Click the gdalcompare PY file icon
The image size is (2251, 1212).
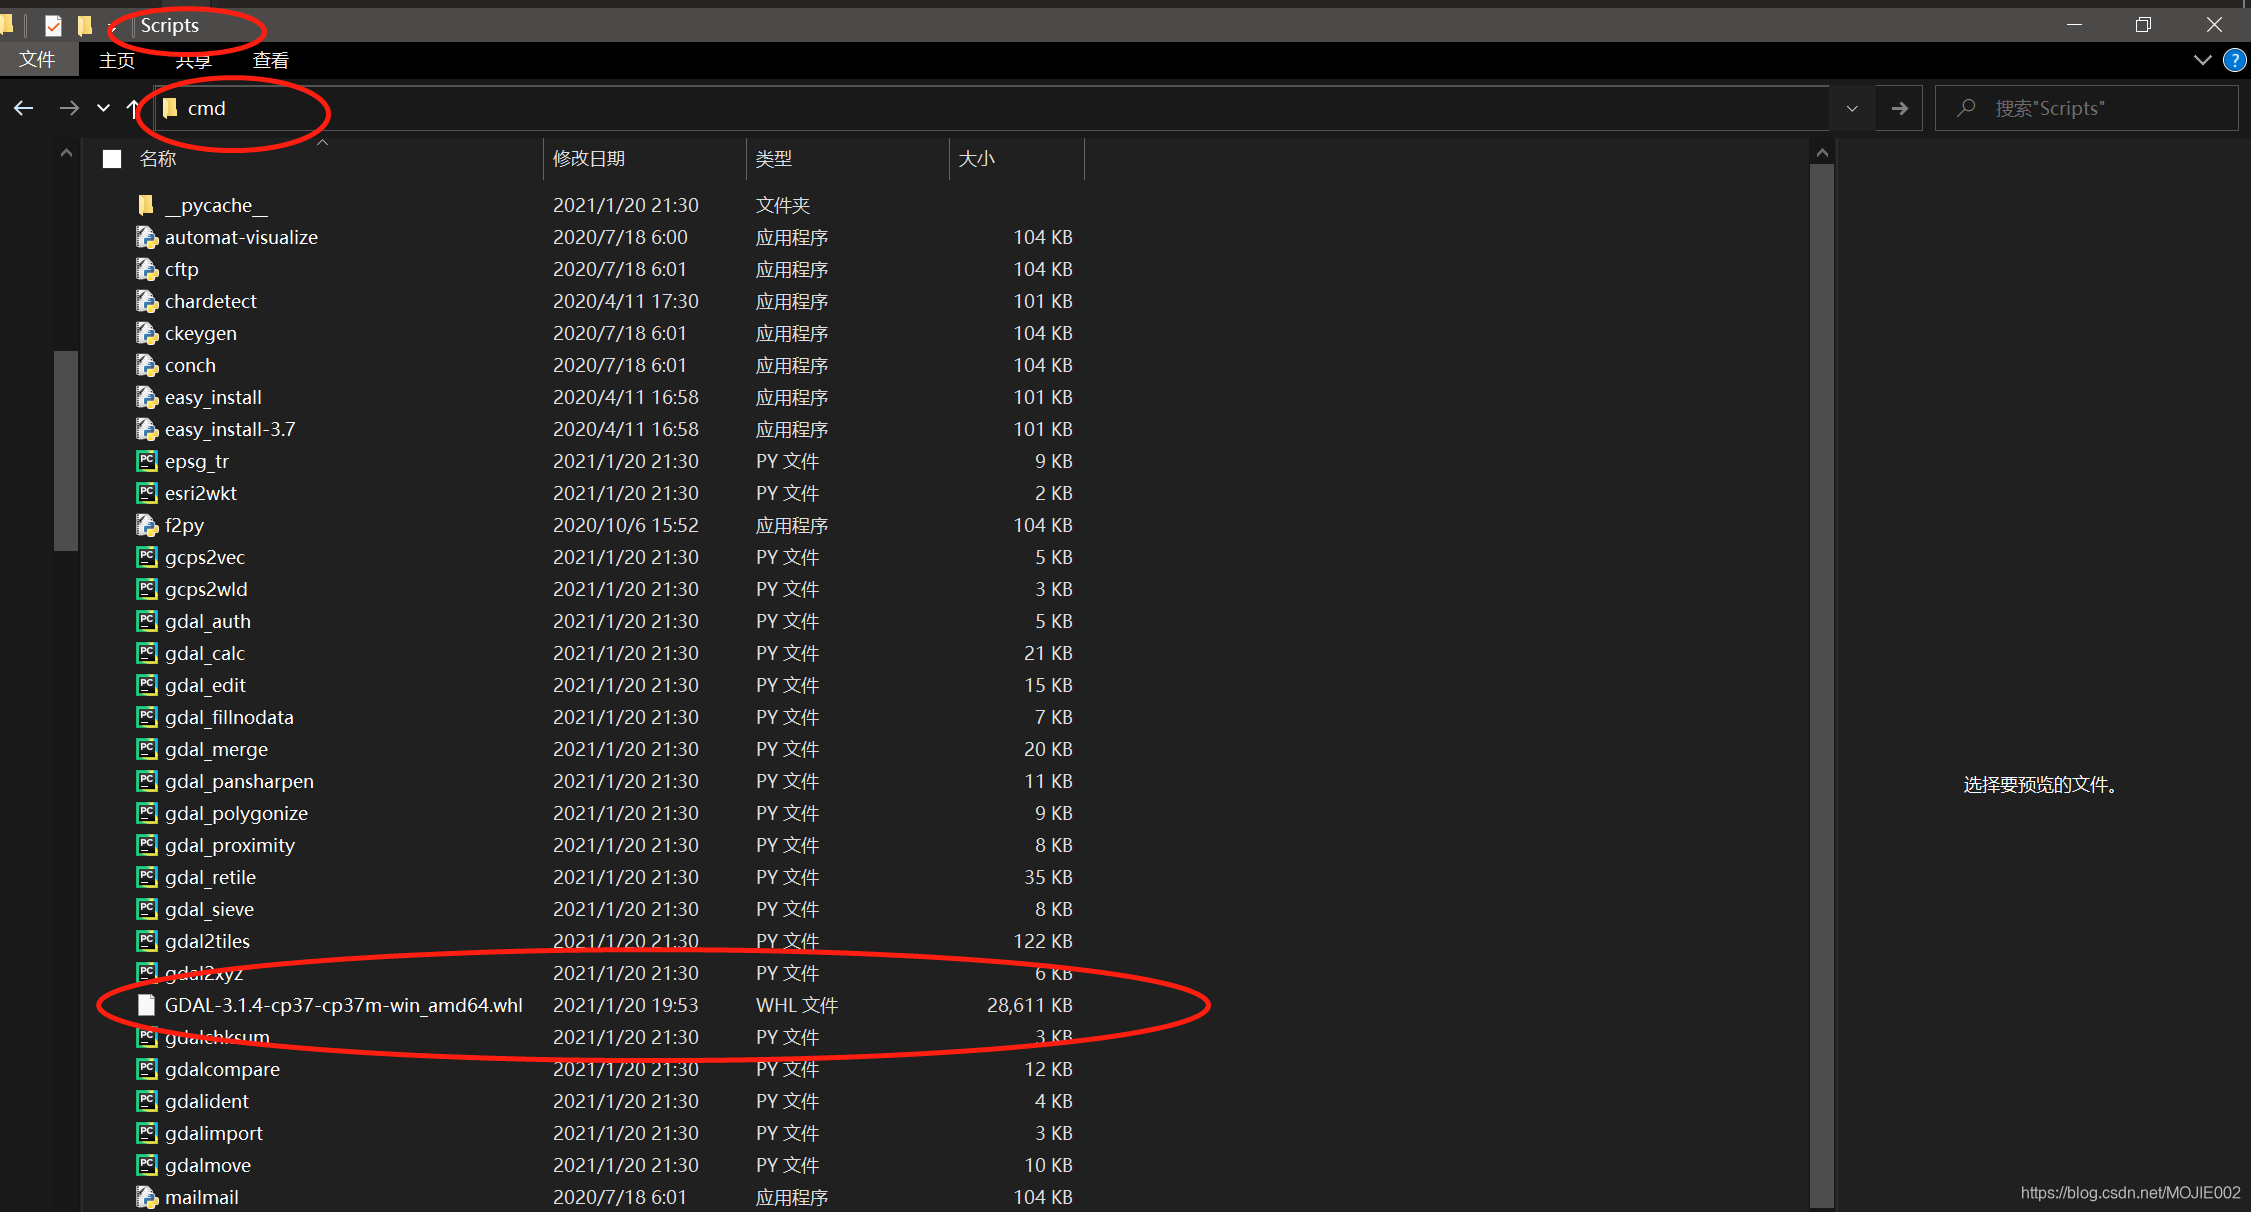pos(147,1069)
